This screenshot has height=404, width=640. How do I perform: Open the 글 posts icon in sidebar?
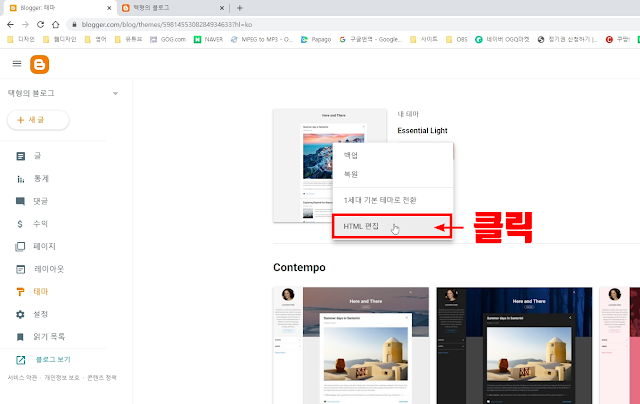pos(20,156)
